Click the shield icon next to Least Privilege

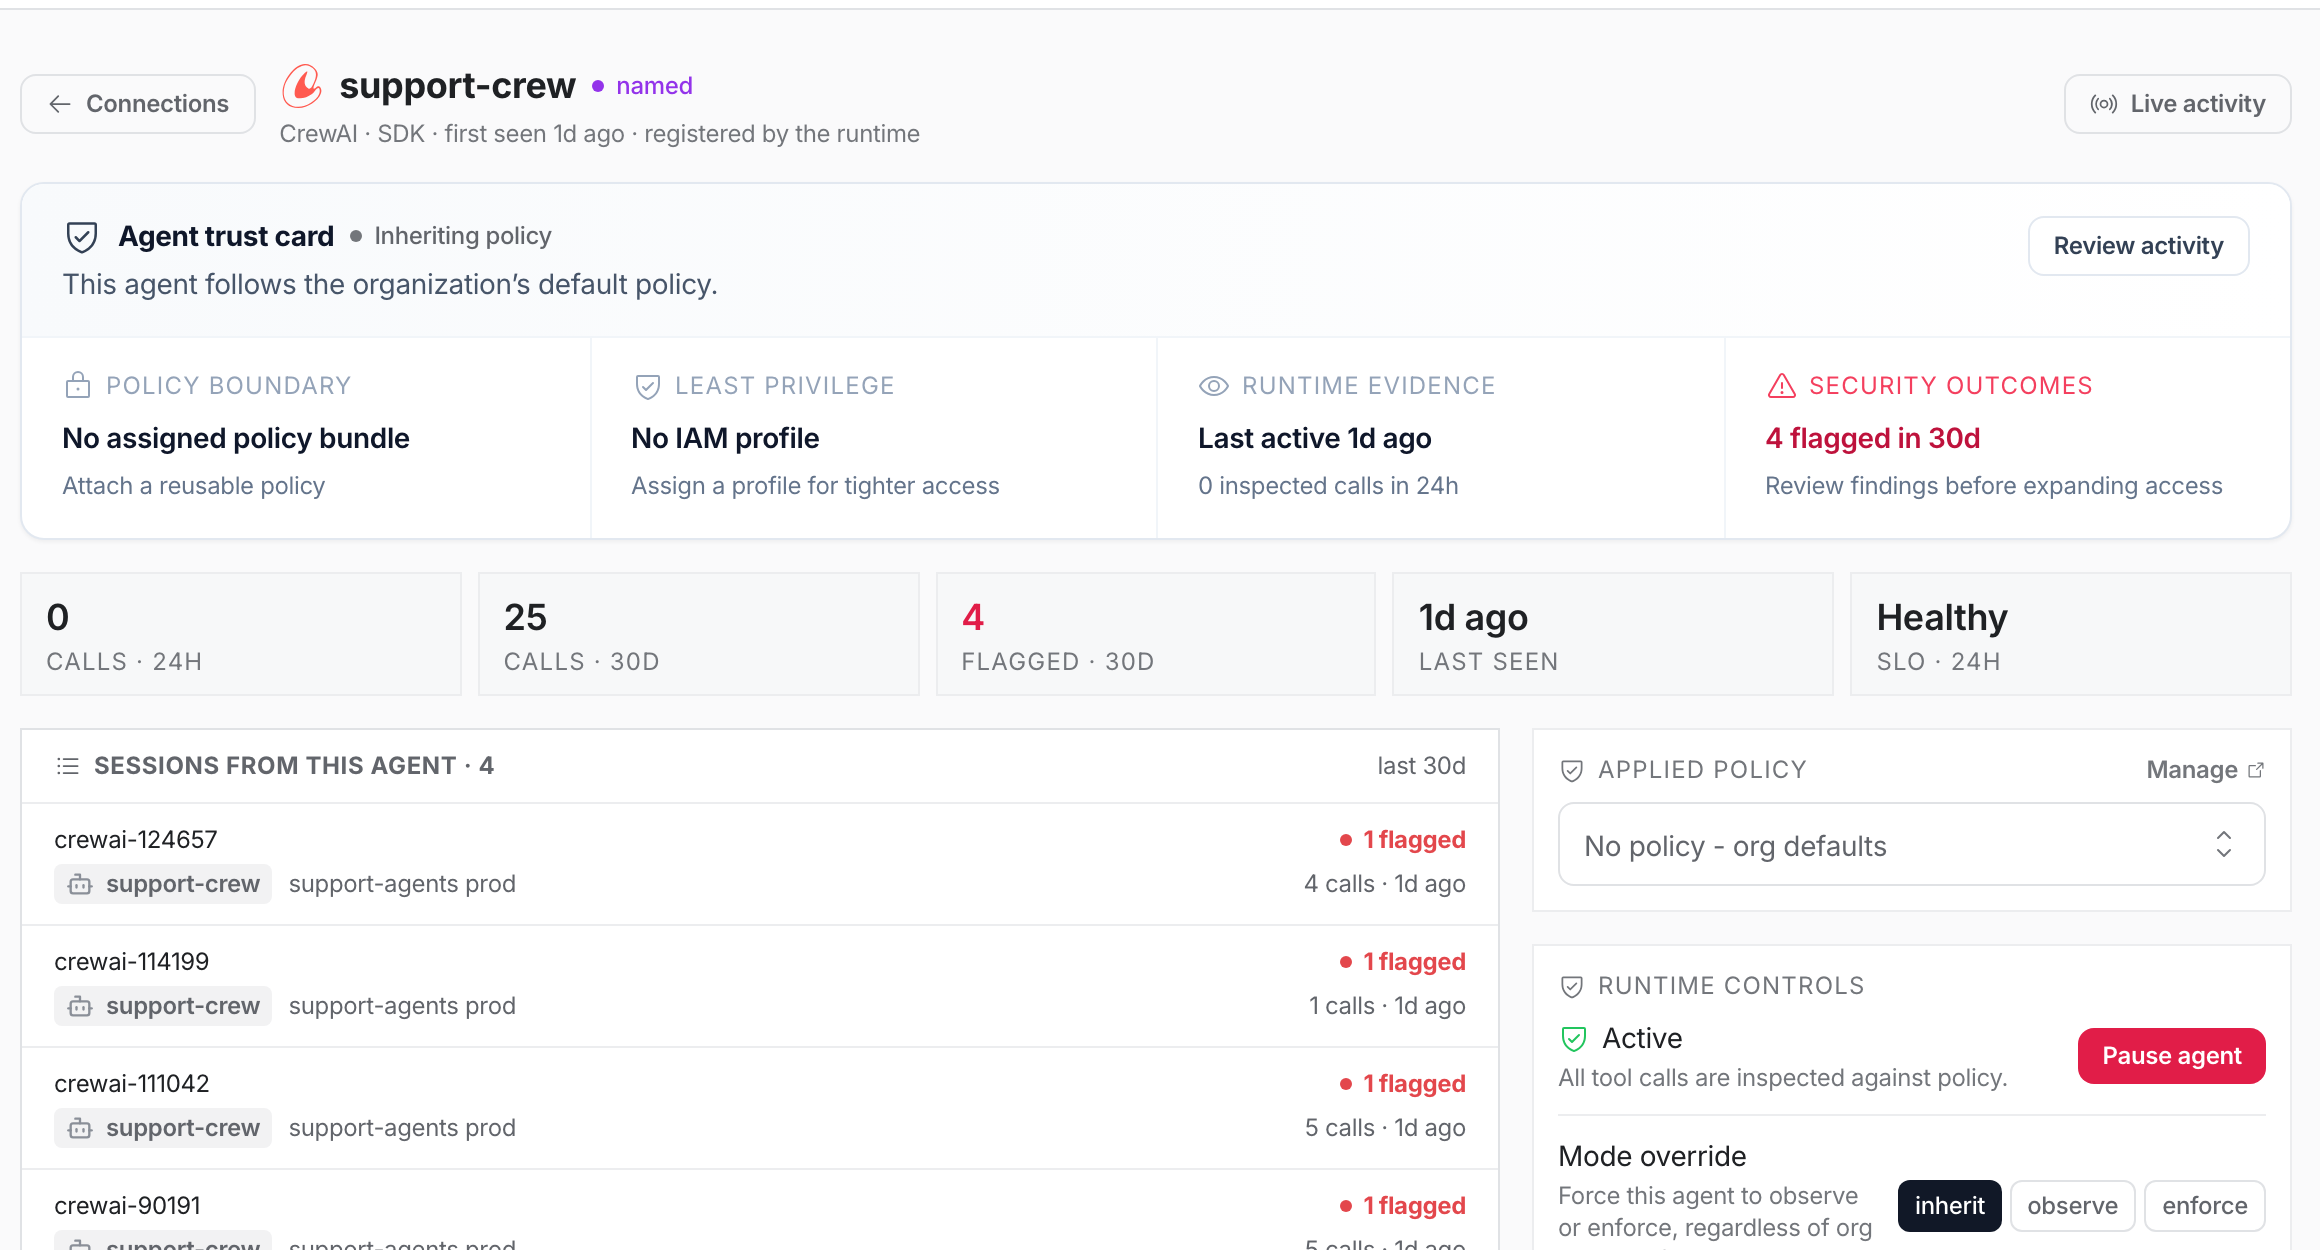pyautogui.click(x=648, y=386)
